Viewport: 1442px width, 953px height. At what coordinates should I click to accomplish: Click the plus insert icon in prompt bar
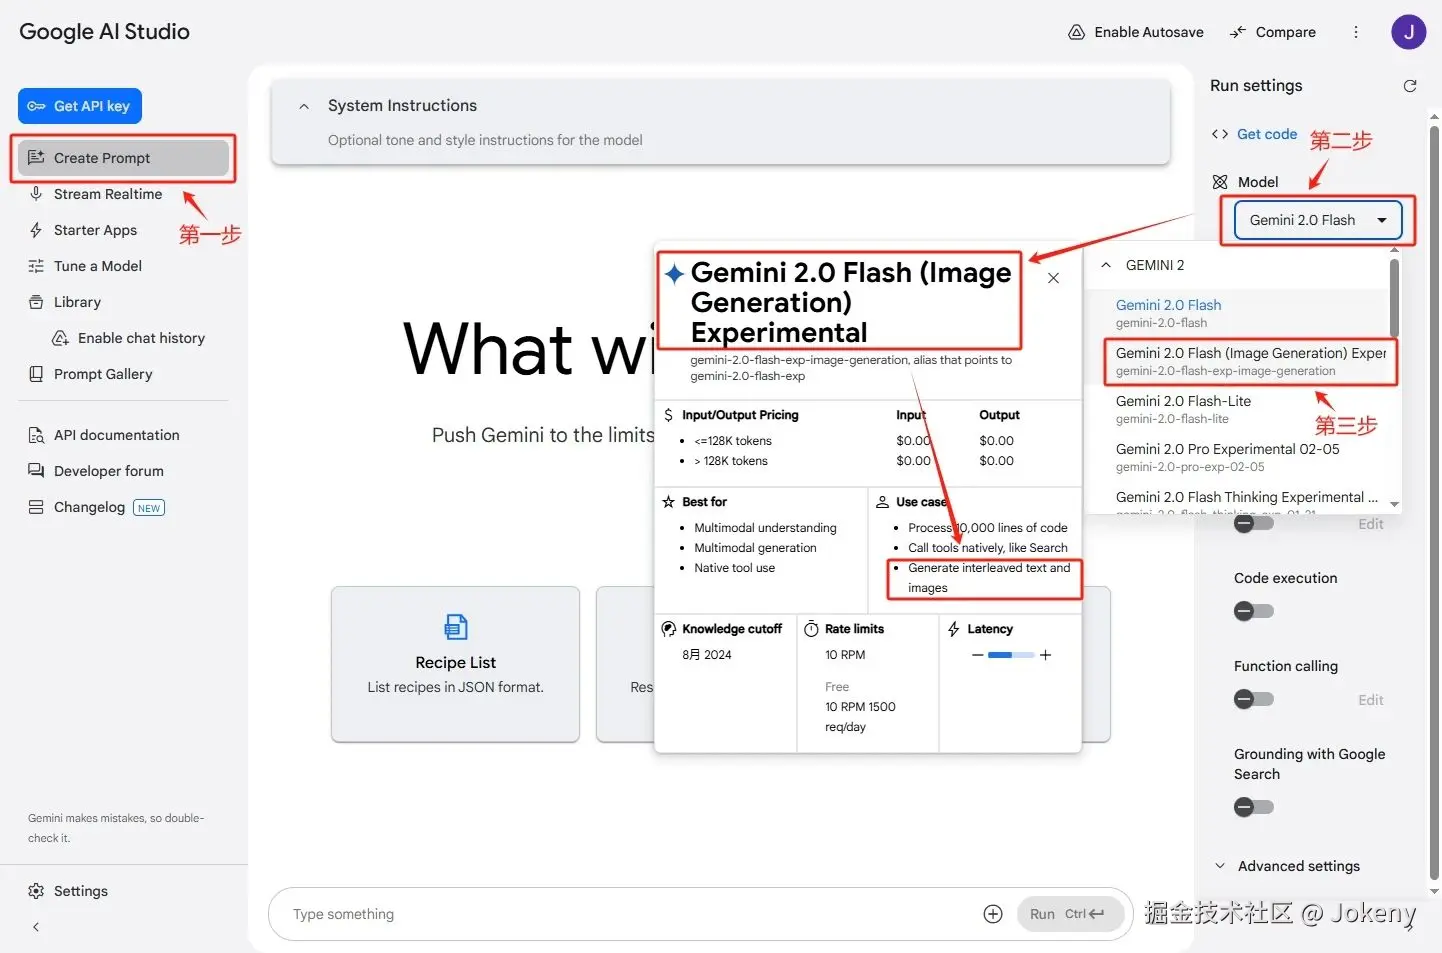[x=993, y=914]
